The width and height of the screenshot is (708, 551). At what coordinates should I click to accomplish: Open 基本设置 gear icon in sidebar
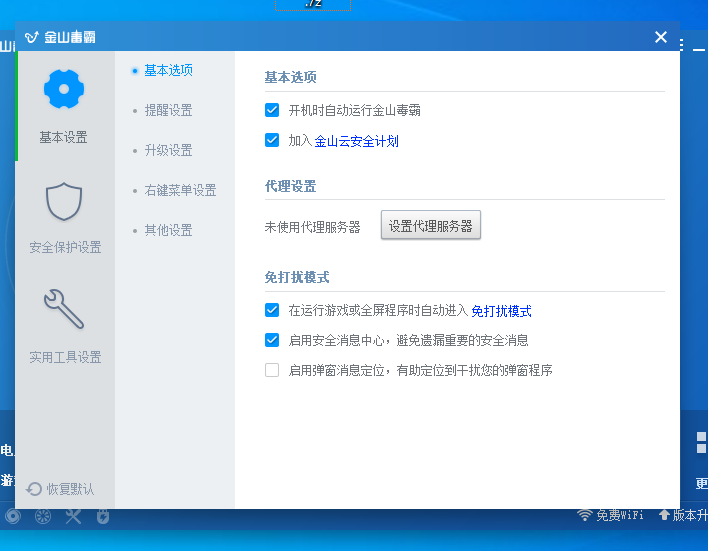64,90
